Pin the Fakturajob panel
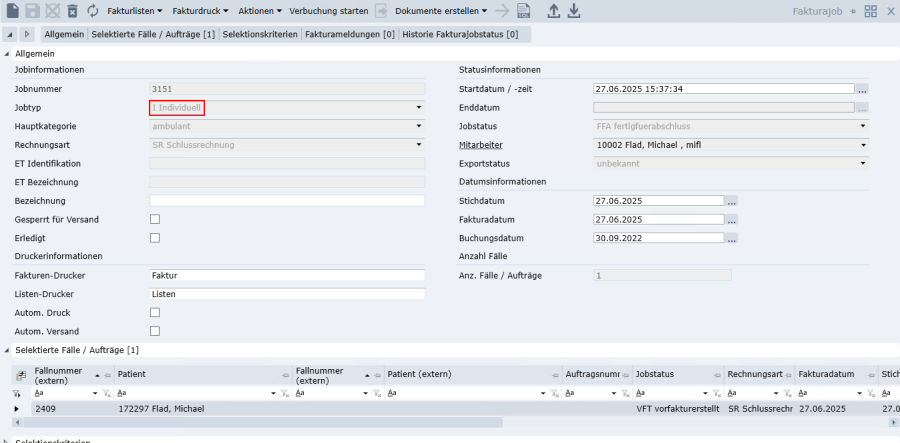The image size is (900, 443). (x=852, y=10)
